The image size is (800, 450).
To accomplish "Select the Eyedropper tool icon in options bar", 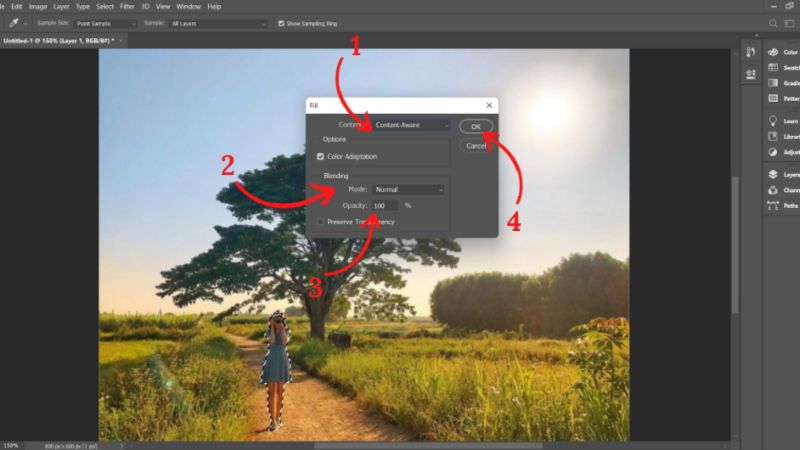I will [14, 23].
